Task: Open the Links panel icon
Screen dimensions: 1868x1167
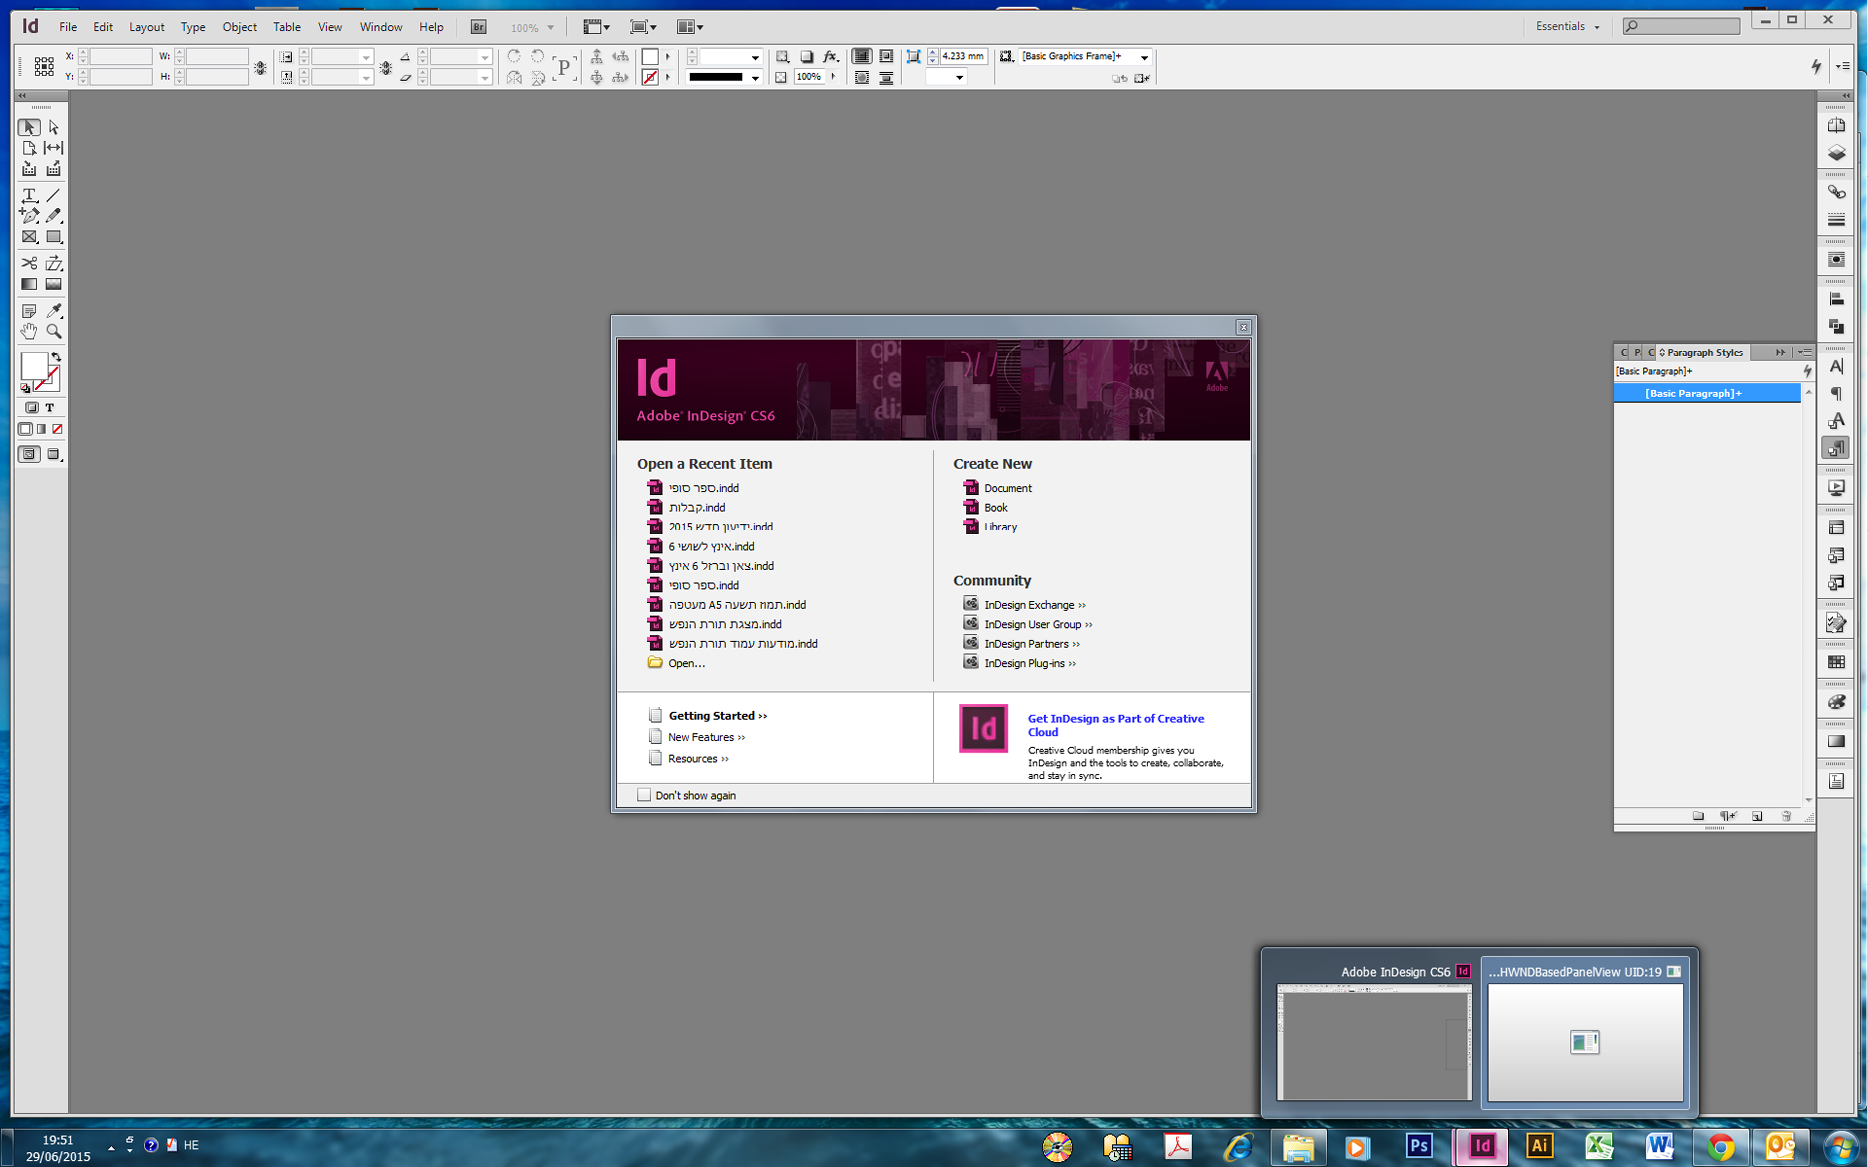Action: 1836,192
